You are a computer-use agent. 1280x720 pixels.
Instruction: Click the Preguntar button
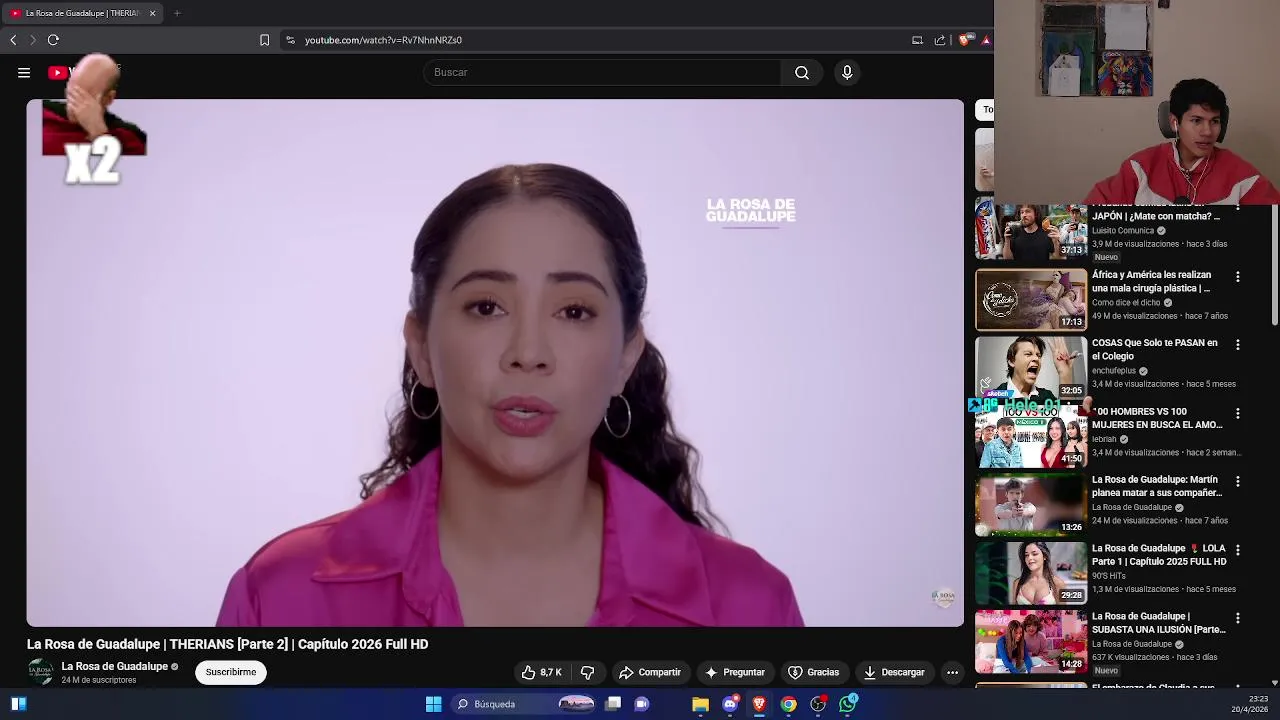[x=735, y=672]
